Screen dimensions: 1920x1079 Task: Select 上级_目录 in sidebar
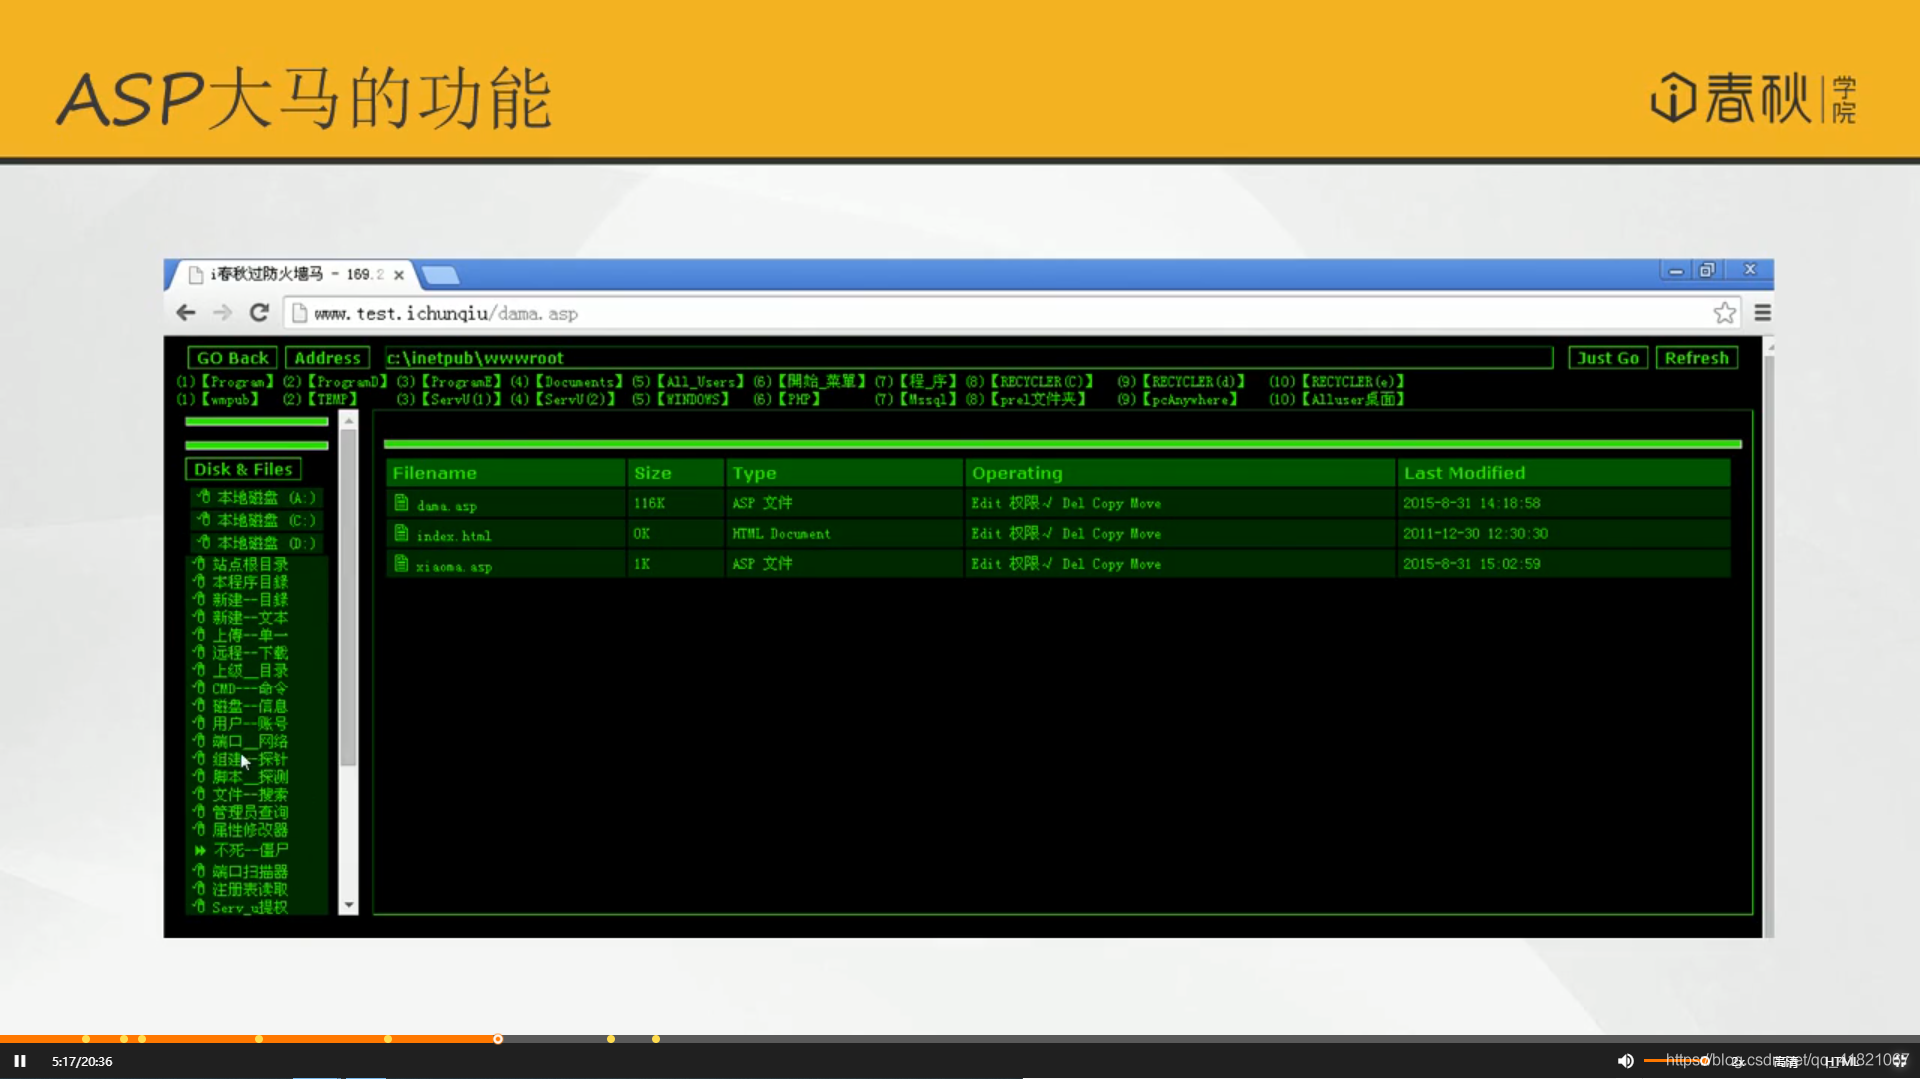(250, 671)
